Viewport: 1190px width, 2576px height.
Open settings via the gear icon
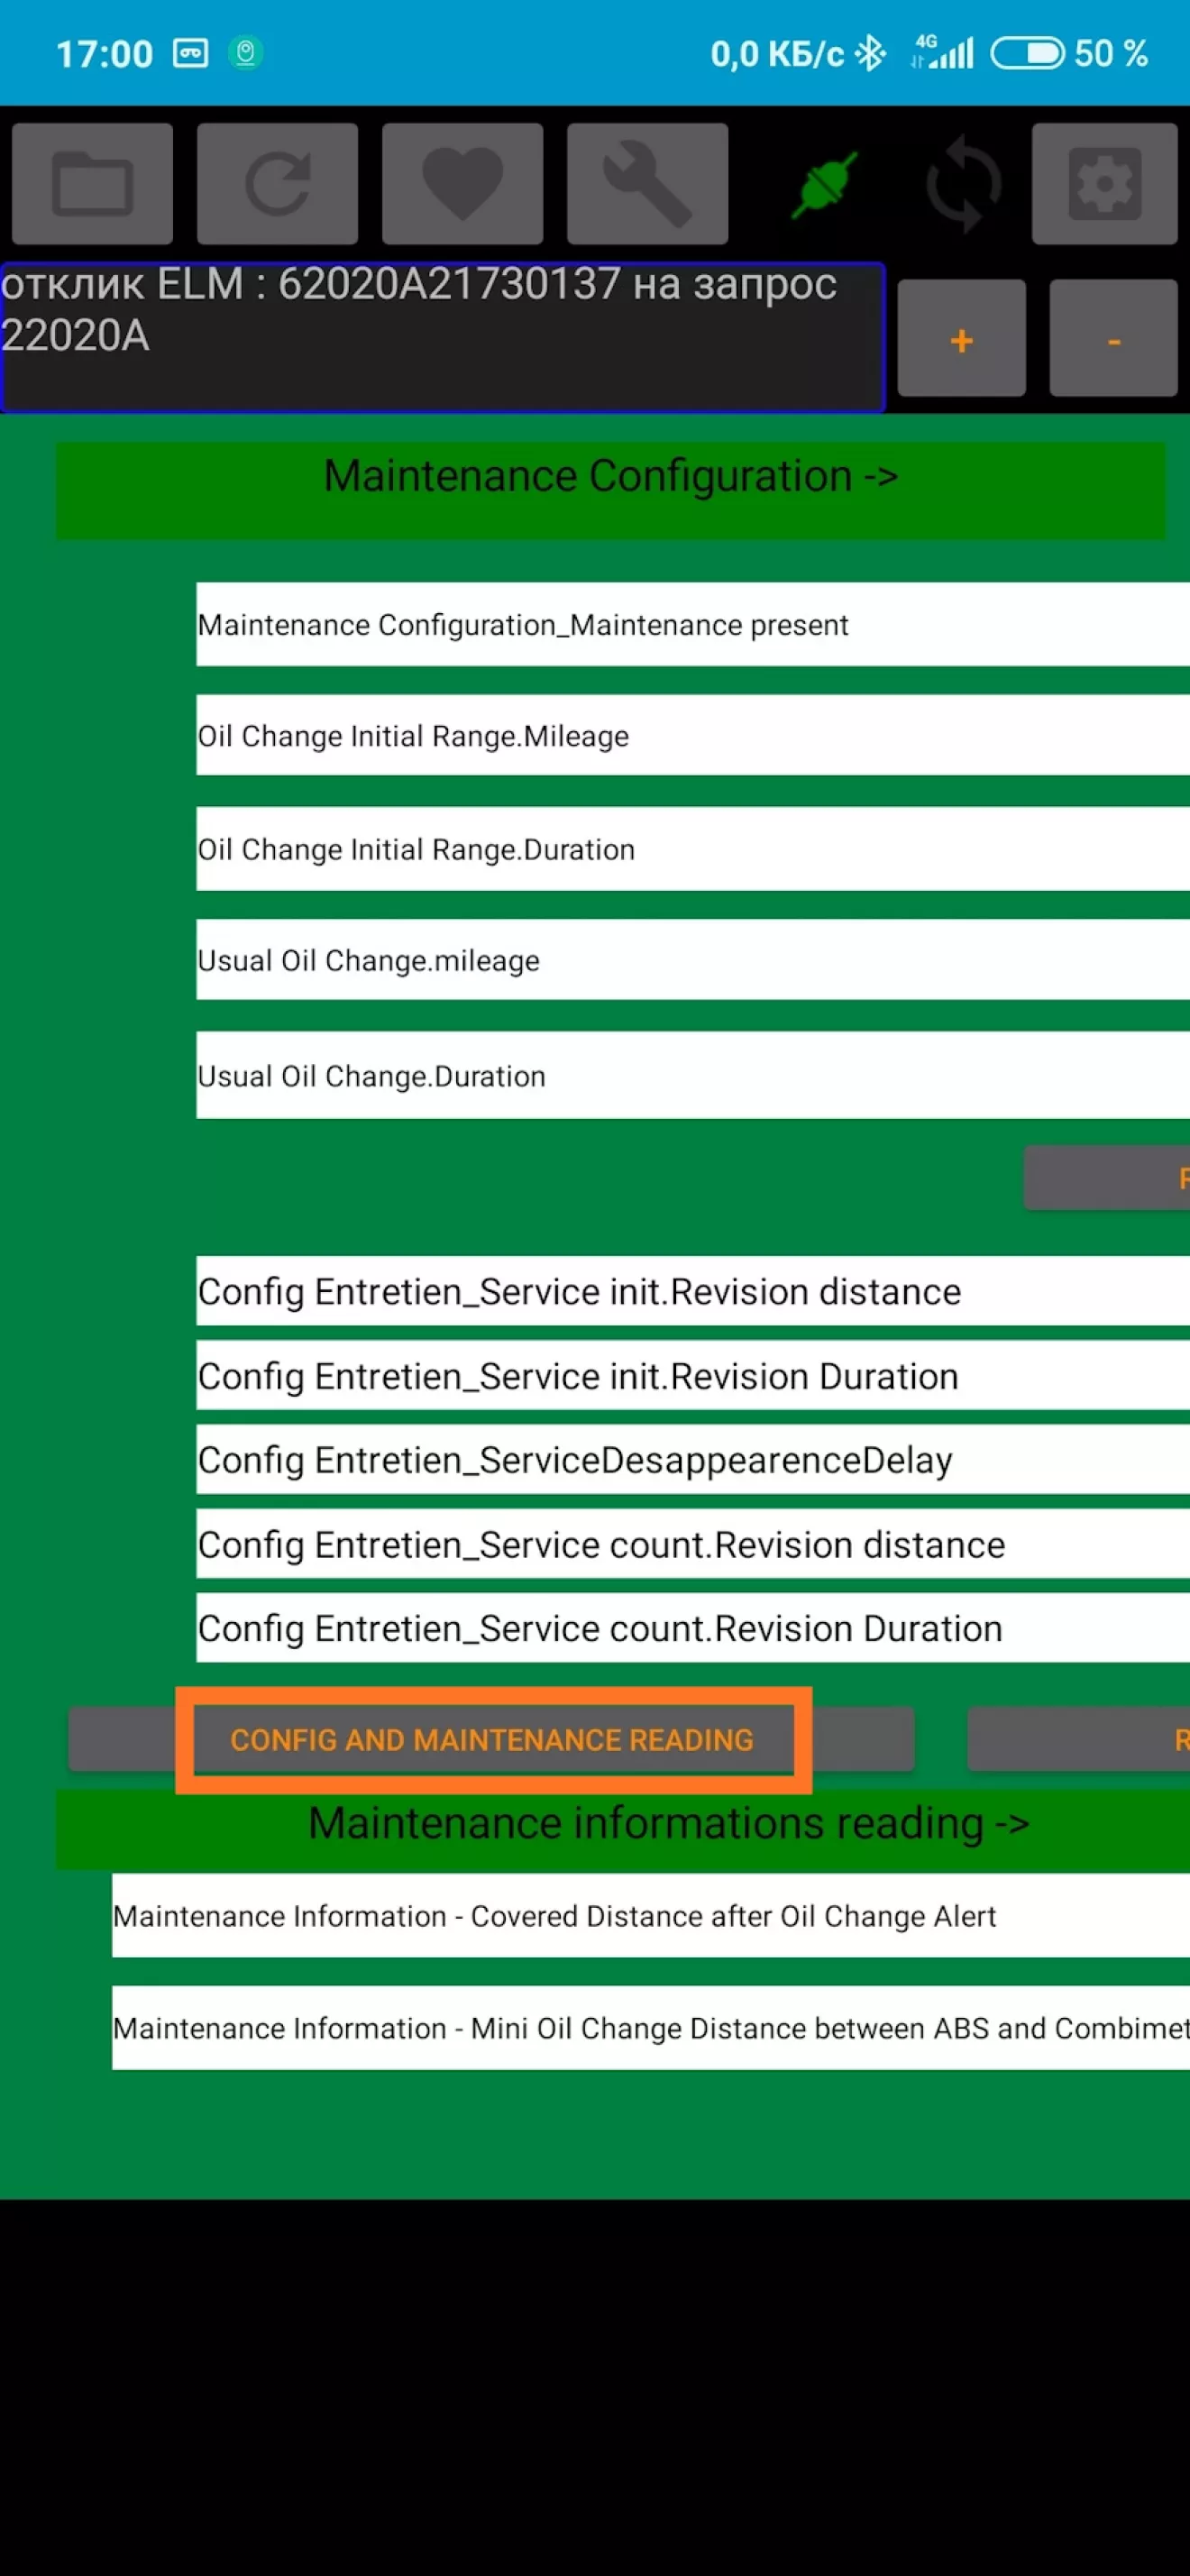click(x=1104, y=184)
